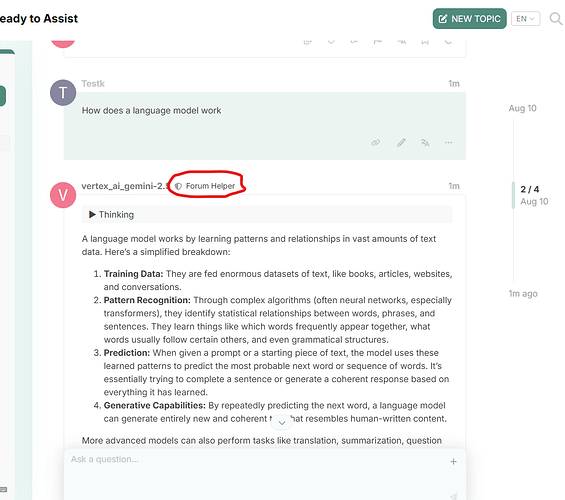Screen dimensions: 565x500
Task: Open more actions ellipsis on Testk's post
Action: (448, 143)
